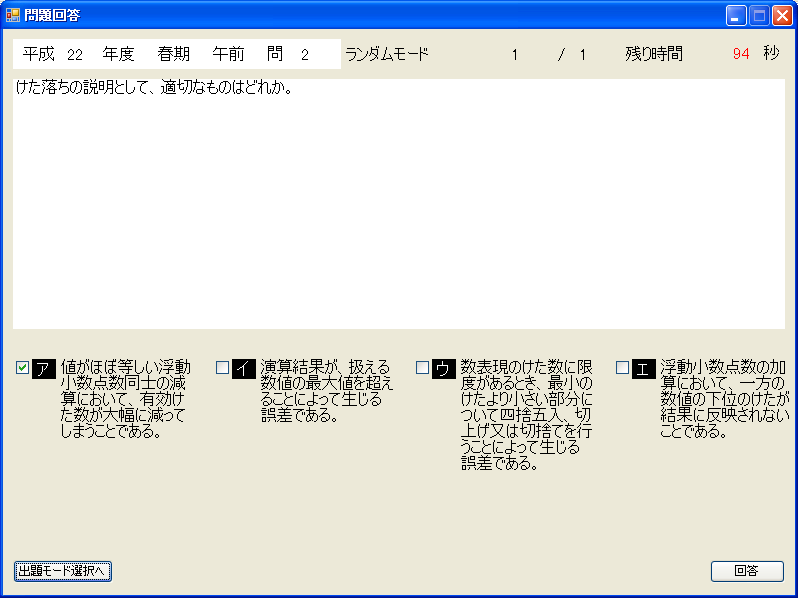
Task: Enable the エ answer checkbox
Action: pyautogui.click(x=622, y=368)
